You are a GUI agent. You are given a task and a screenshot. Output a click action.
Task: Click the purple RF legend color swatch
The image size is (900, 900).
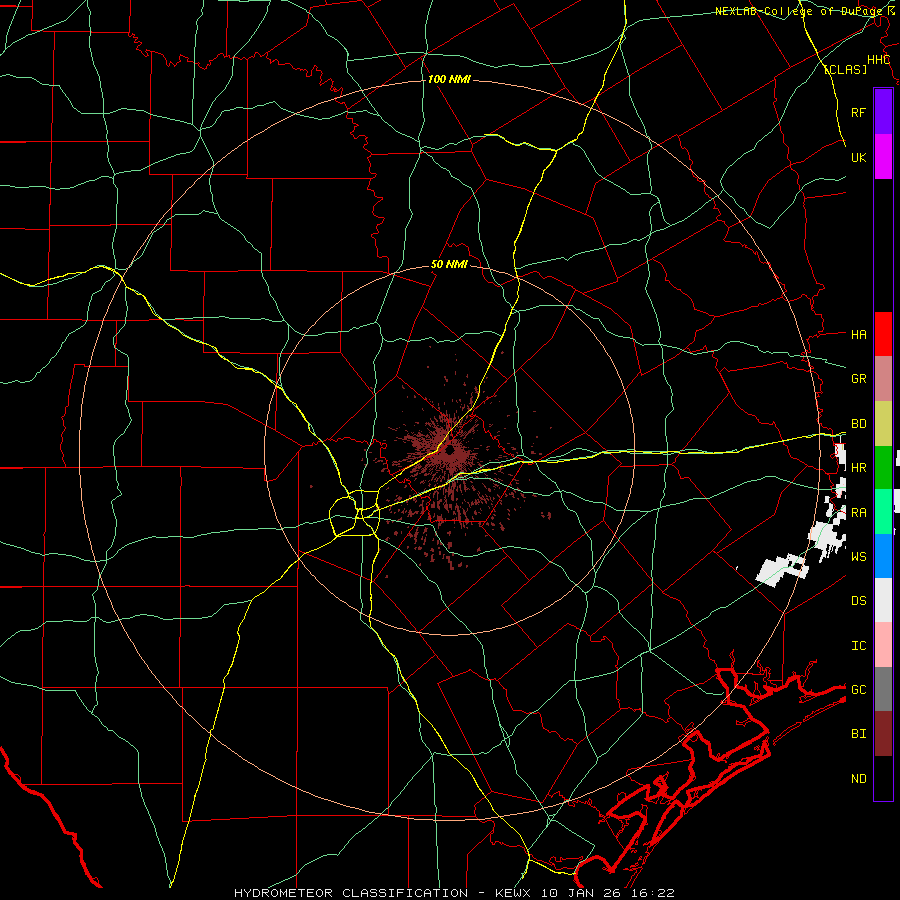pos(883,112)
